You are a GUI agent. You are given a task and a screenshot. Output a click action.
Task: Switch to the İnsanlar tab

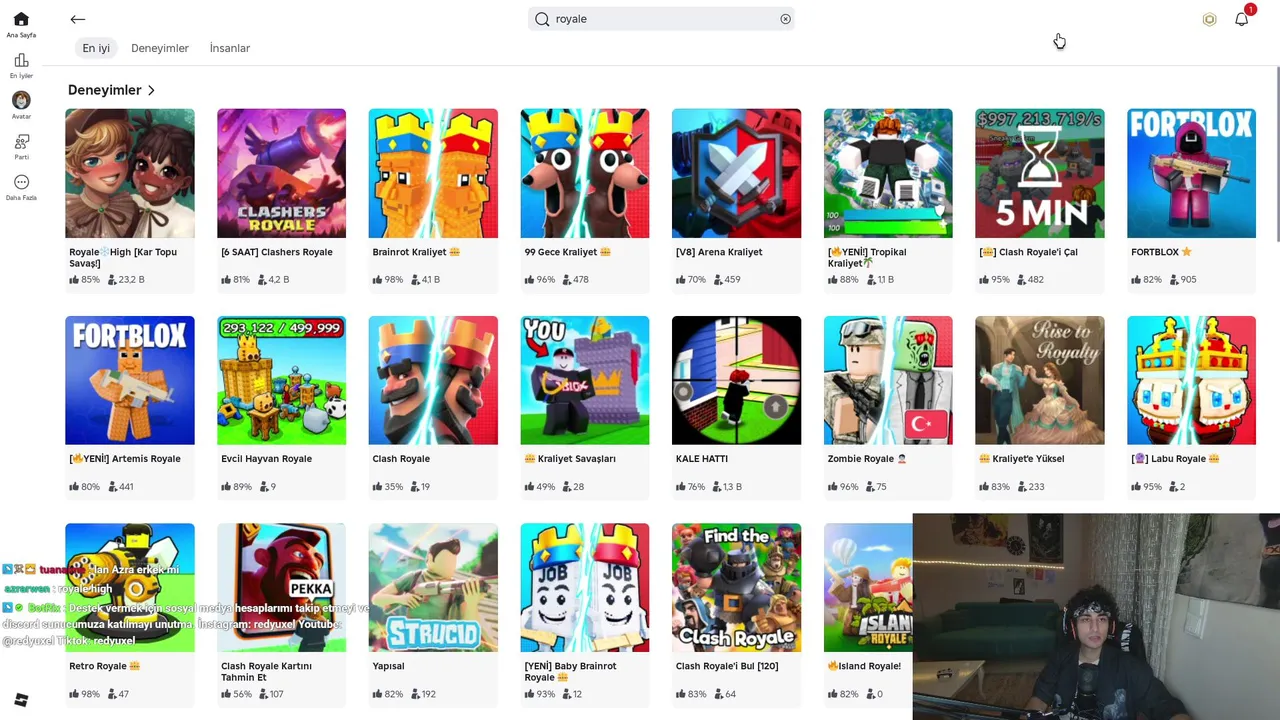(x=230, y=48)
